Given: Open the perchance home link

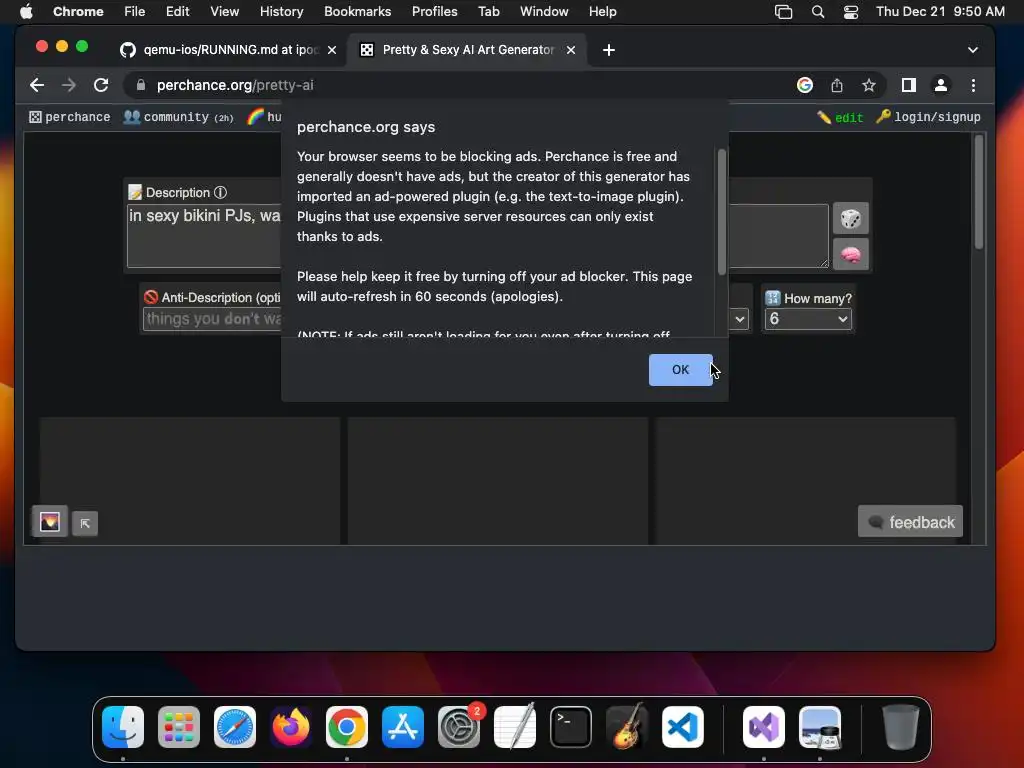Looking at the screenshot, I should coord(70,118).
